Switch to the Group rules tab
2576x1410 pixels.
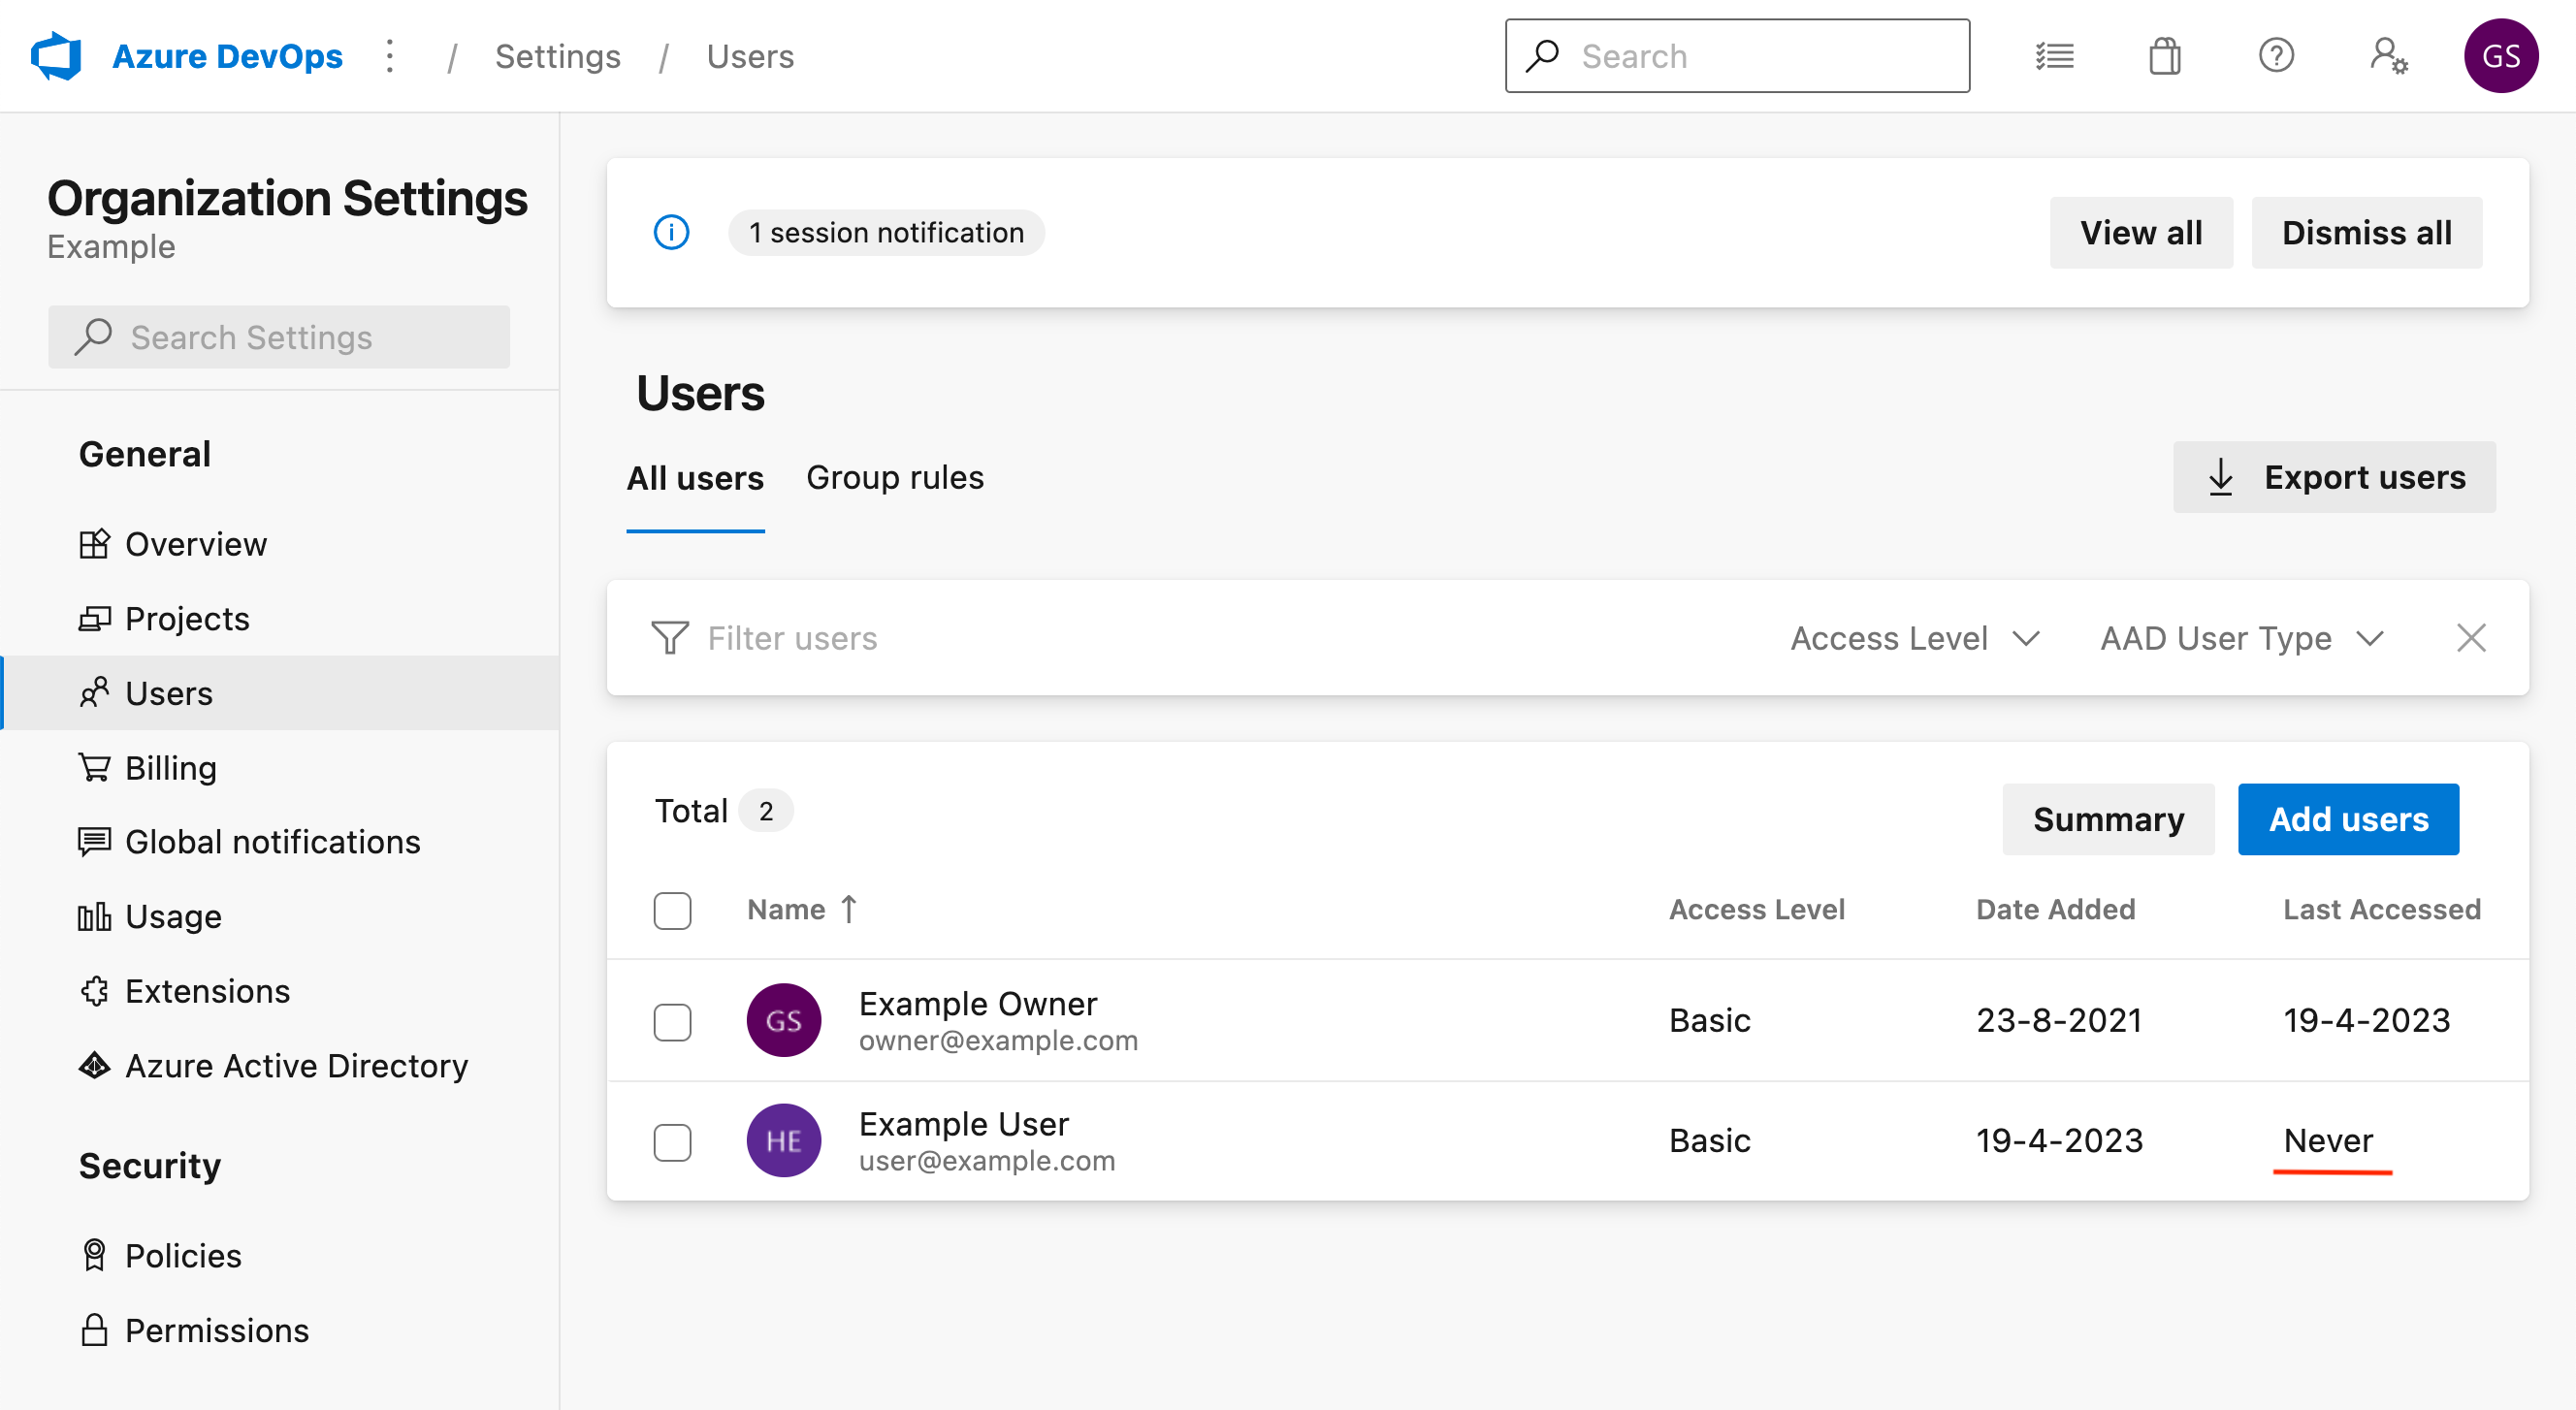[895, 478]
